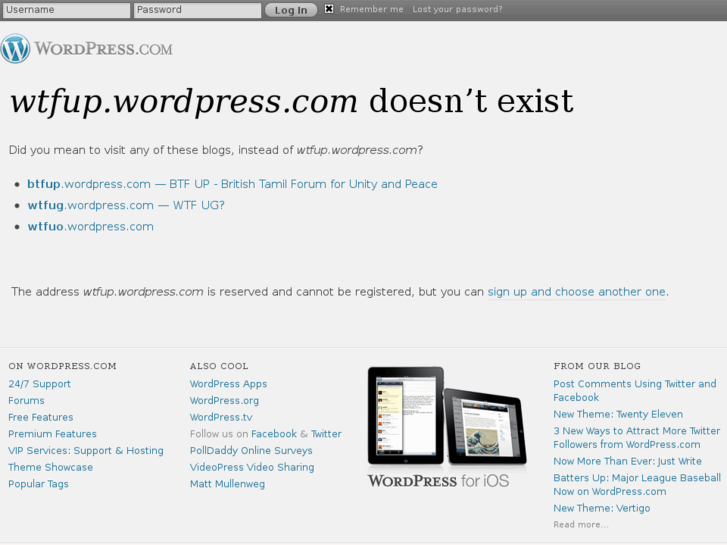Screen dimensions: 727x545
Task: Focus the Username input field
Action: [x=66, y=10]
